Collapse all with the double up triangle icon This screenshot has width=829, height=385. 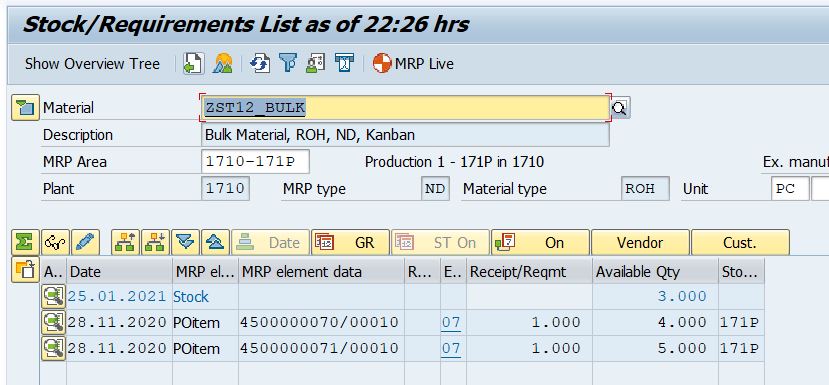216,242
